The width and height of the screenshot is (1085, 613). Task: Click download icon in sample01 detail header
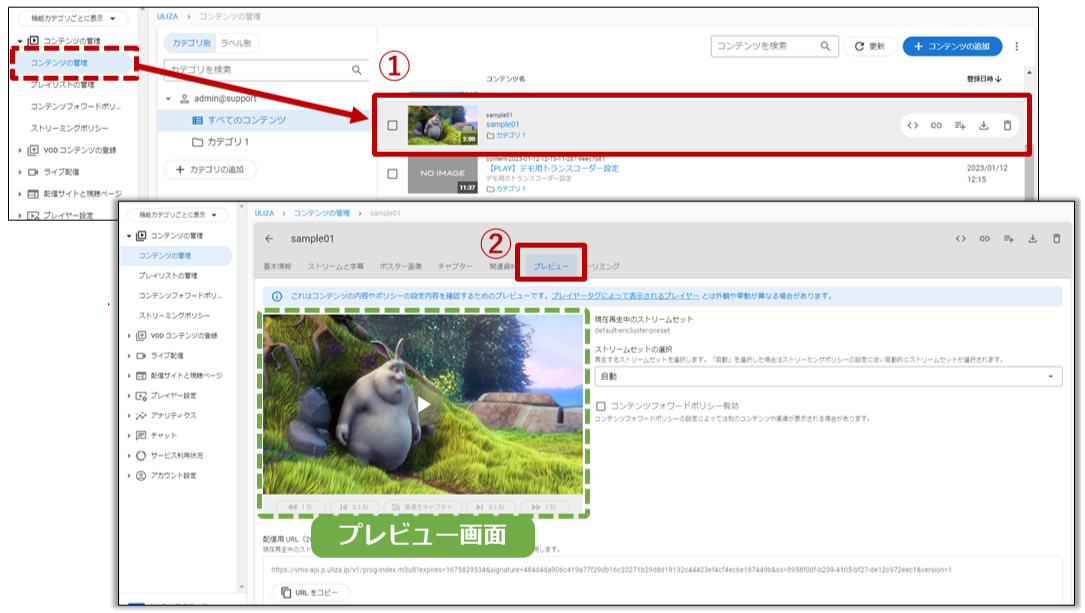[1032, 239]
